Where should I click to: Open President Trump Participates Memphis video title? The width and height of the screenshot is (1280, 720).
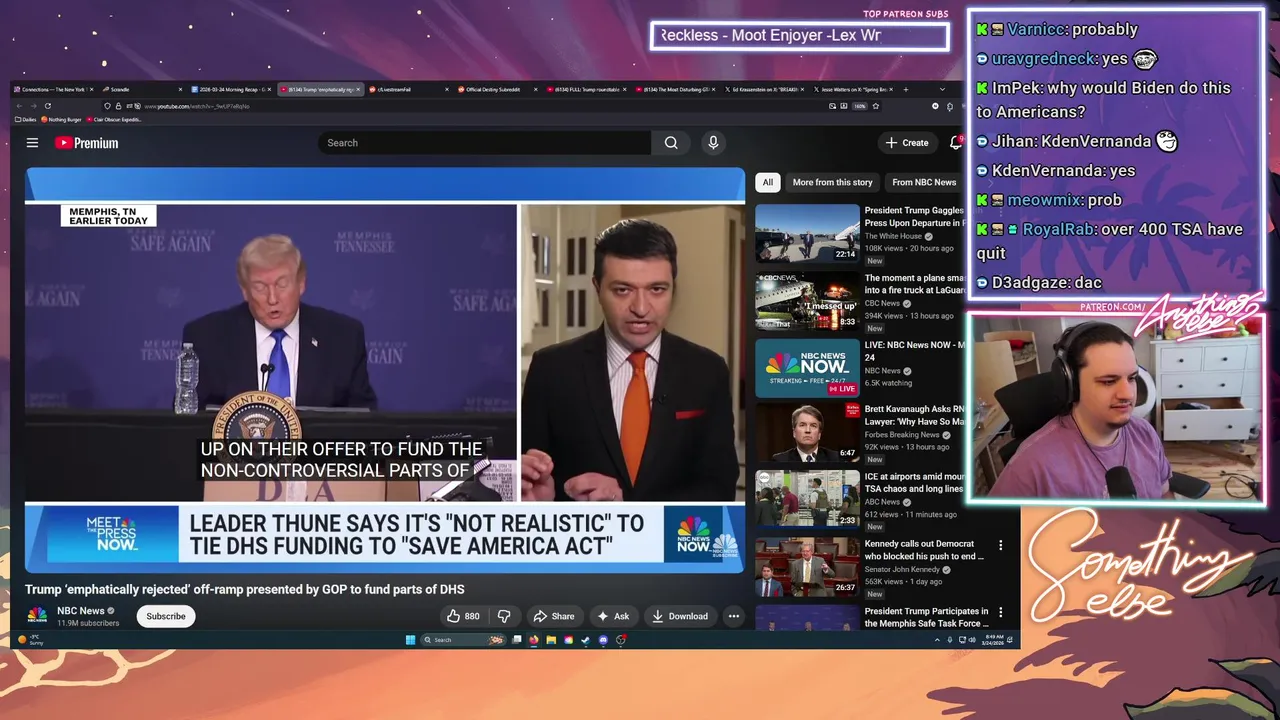[927, 617]
